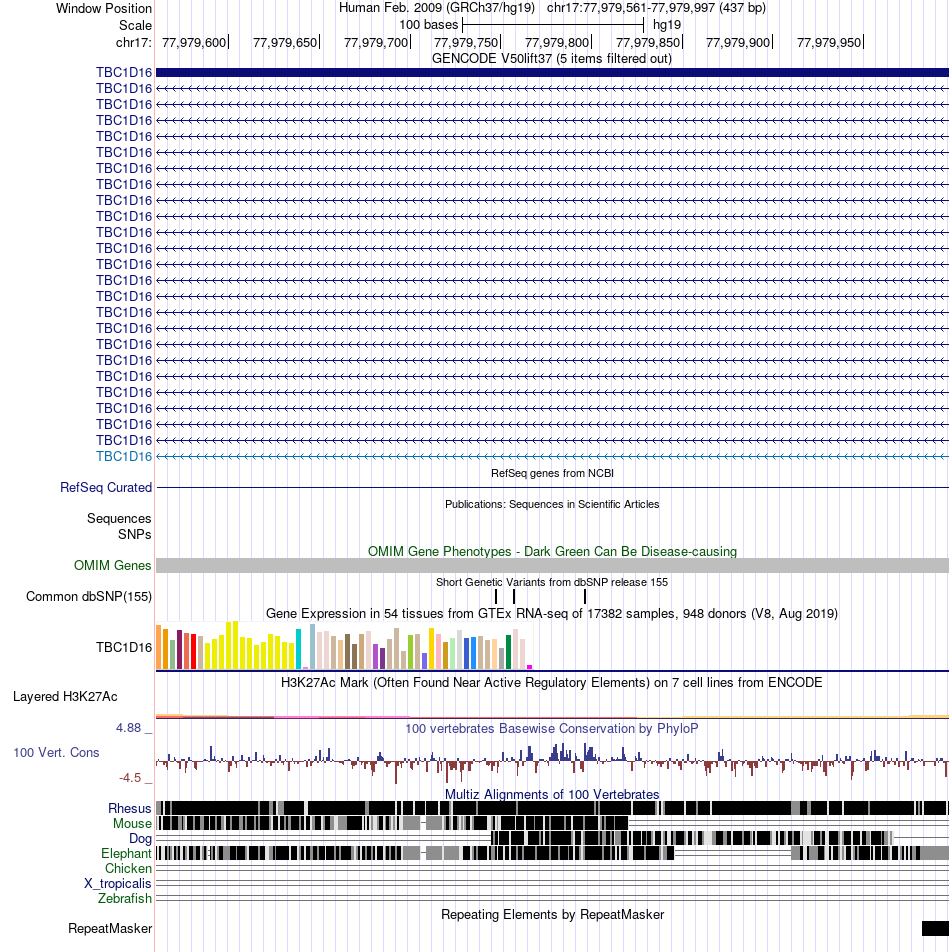
Task: Click the X_tropicalis alignment label
Action: pyautogui.click(x=118, y=883)
